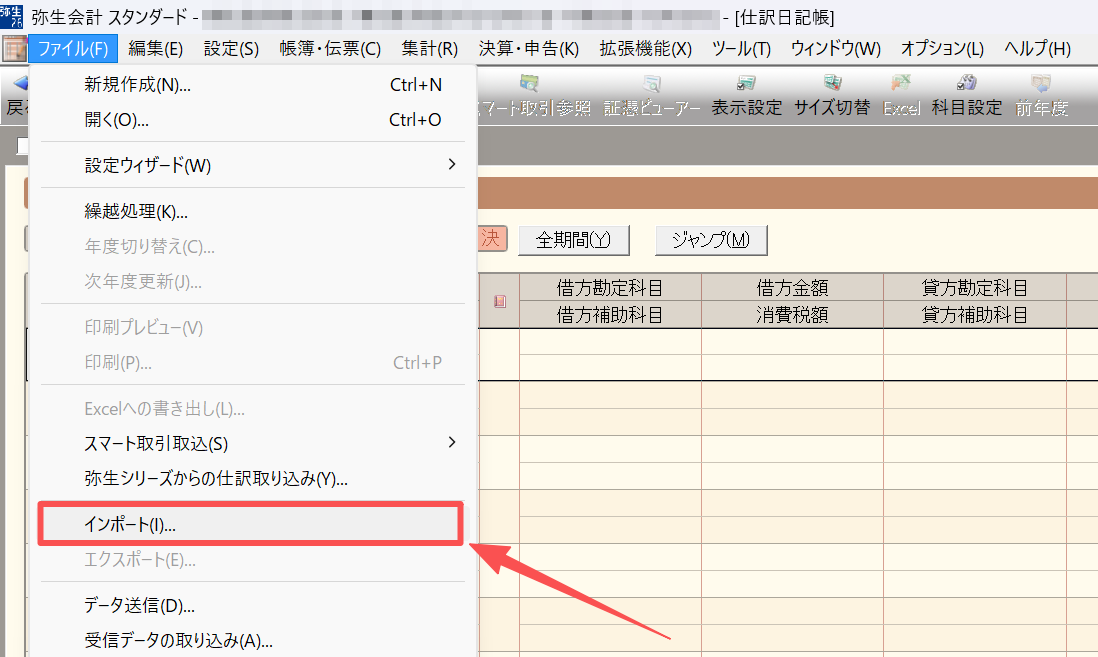
Task: Click first empty 借方金額 cell
Action: tap(792, 342)
